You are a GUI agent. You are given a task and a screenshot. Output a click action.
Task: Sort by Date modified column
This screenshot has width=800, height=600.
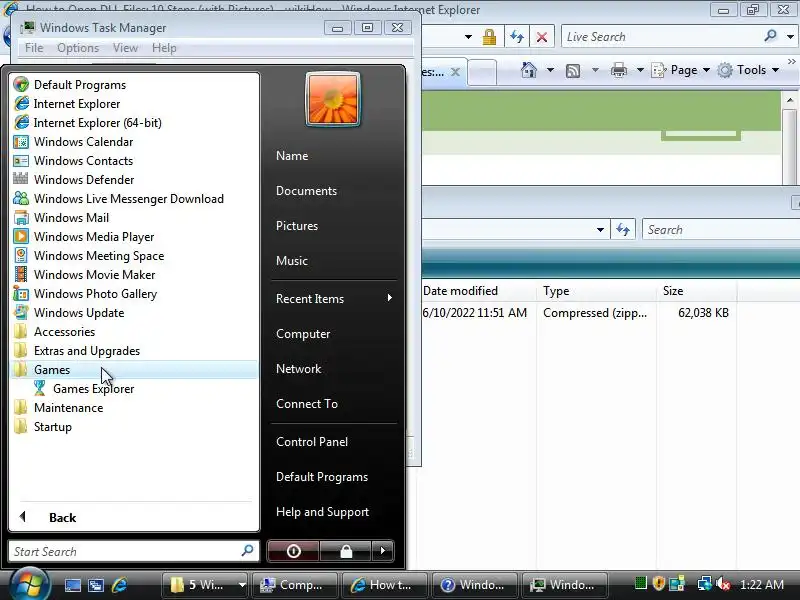click(478, 291)
